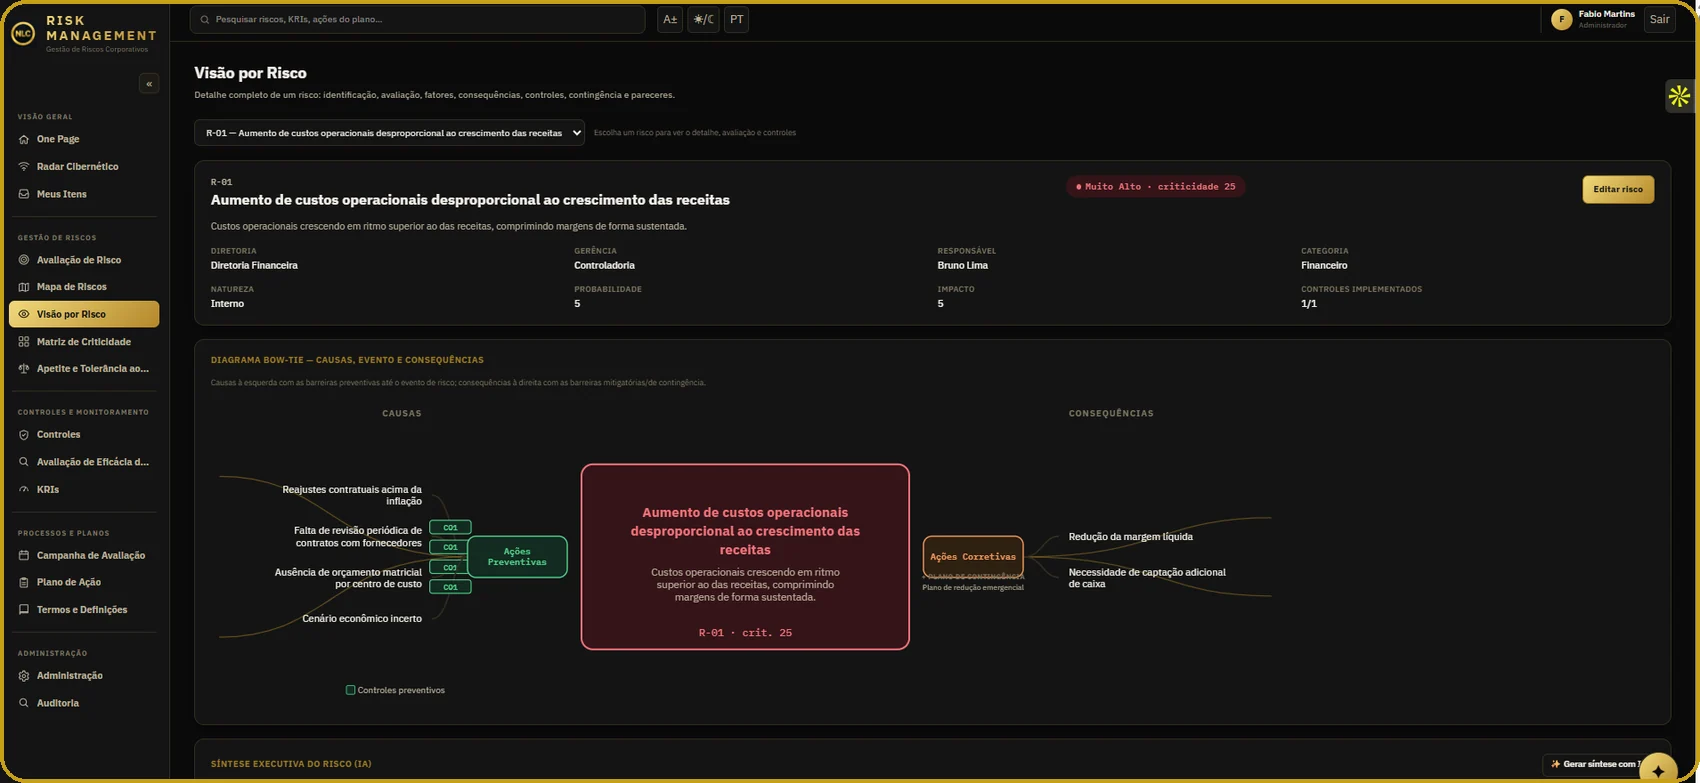Open the PT language selector
The width and height of the screenshot is (1700, 783).
pyautogui.click(x=736, y=19)
